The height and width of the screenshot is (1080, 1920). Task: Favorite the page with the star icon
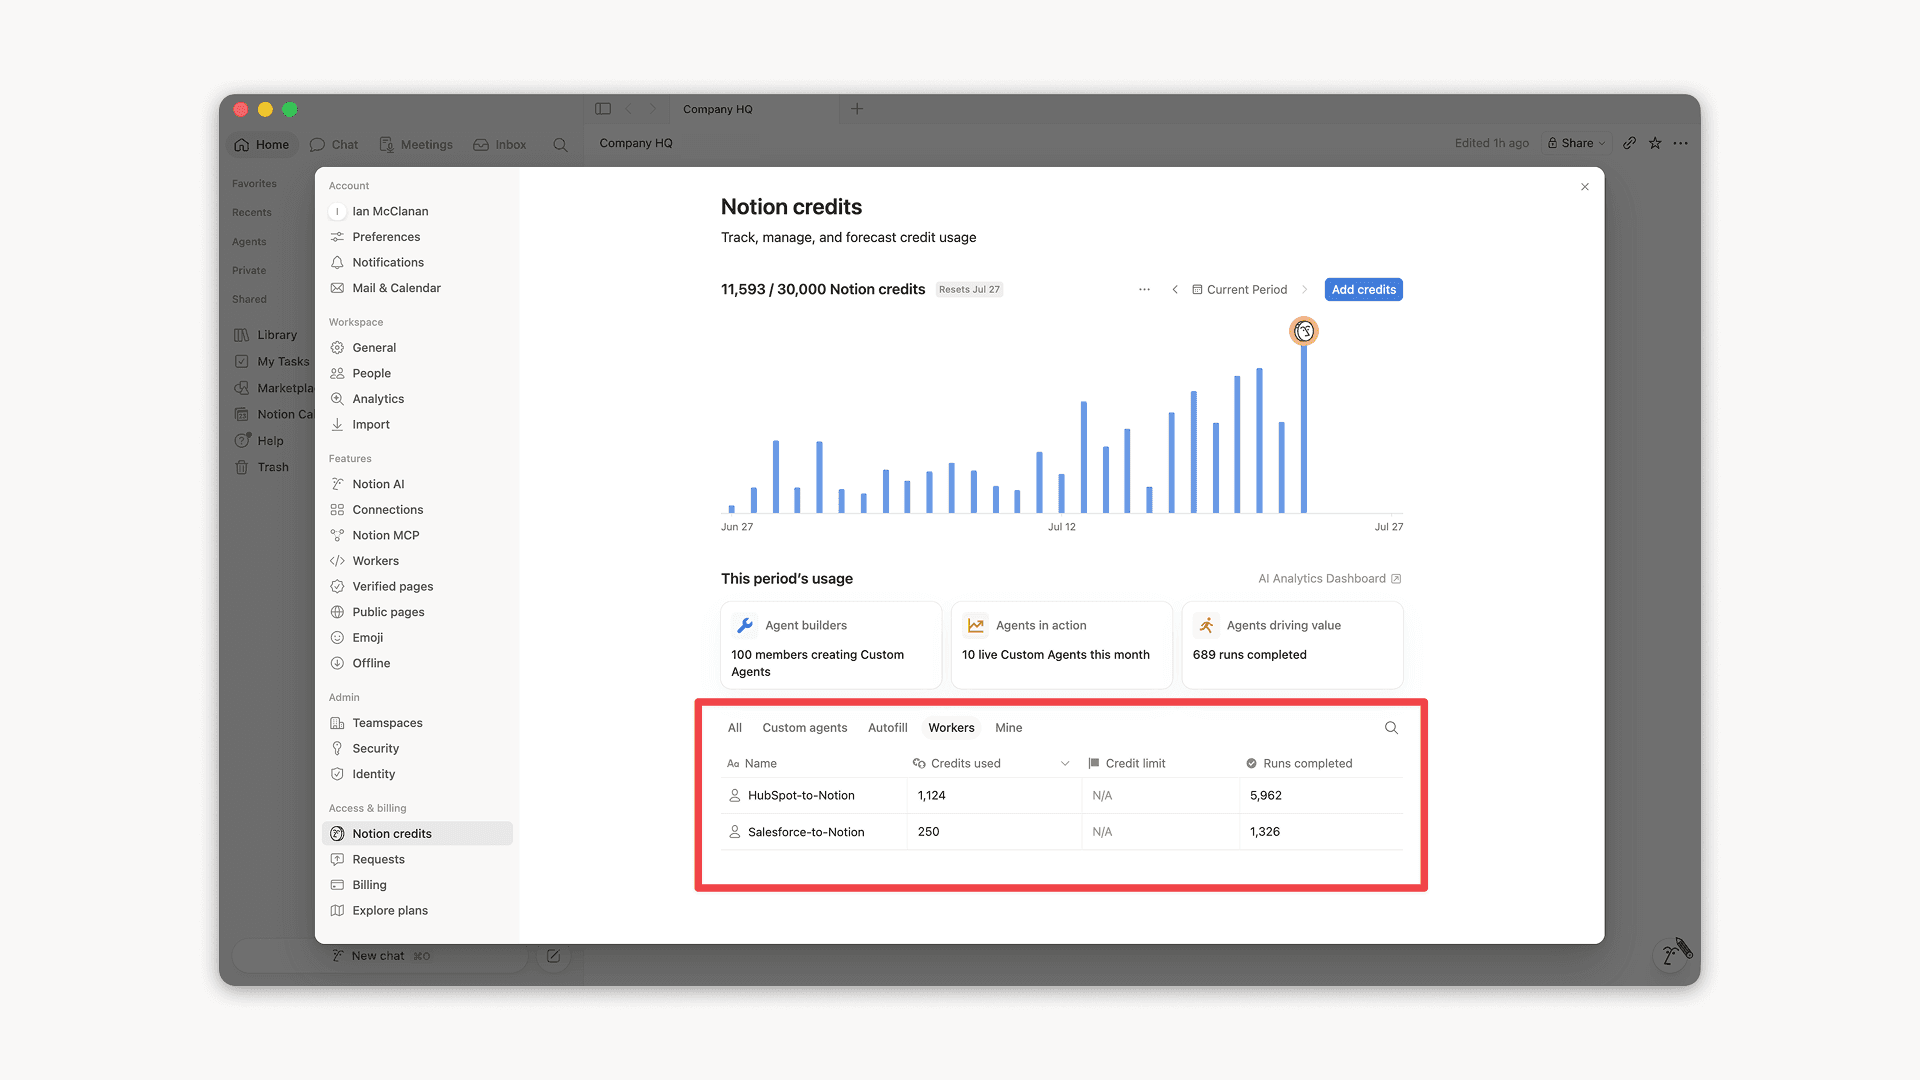[x=1655, y=144]
